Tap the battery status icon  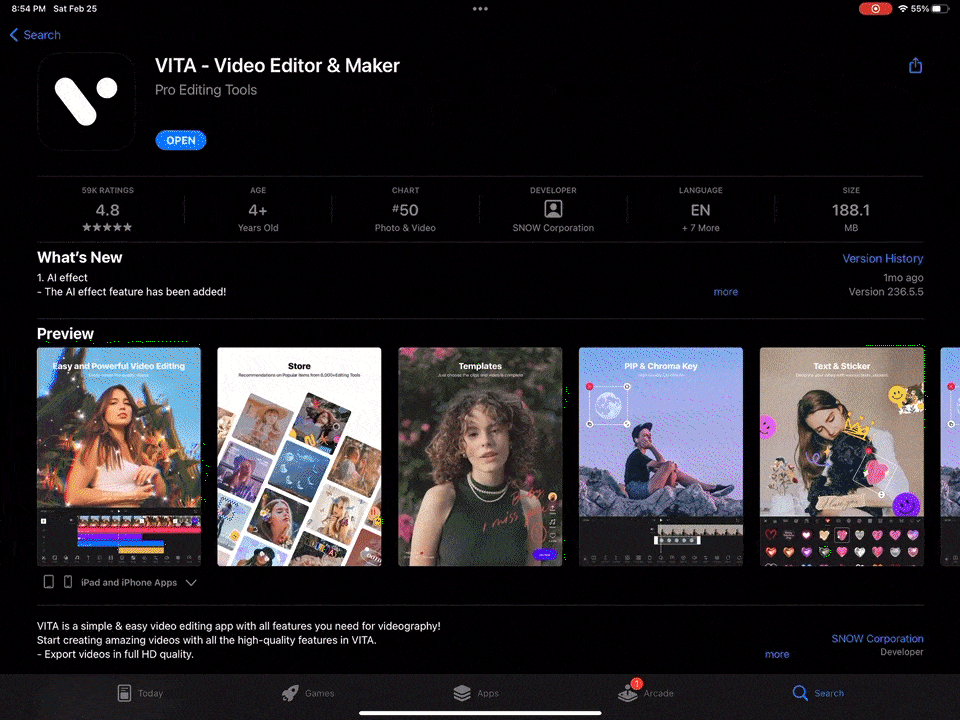click(940, 9)
